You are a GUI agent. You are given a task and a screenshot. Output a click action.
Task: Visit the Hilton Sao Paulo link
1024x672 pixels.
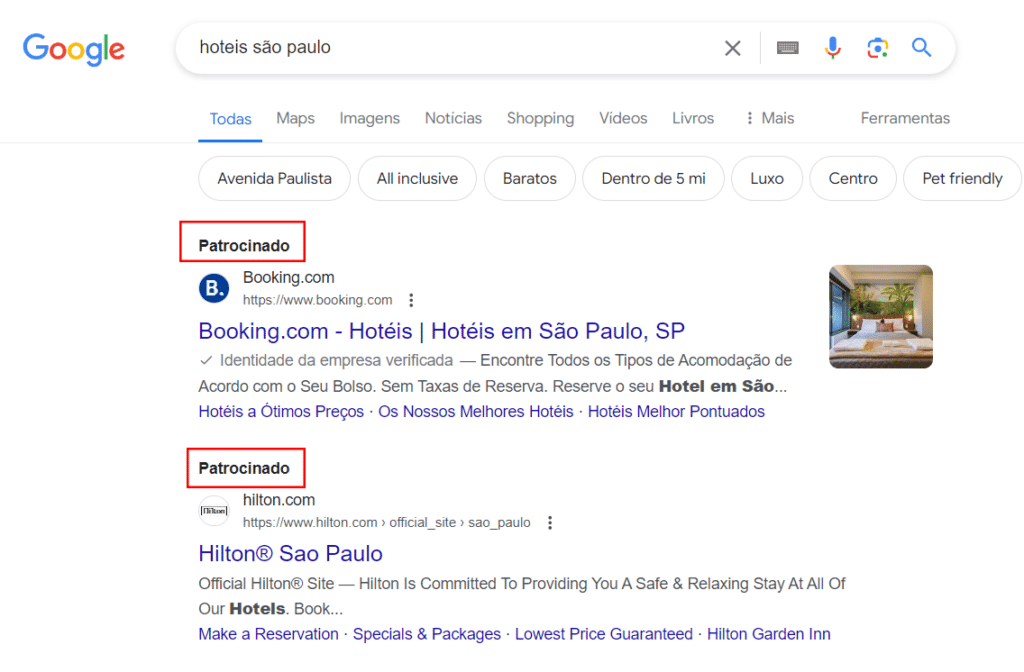pyautogui.click(x=290, y=553)
